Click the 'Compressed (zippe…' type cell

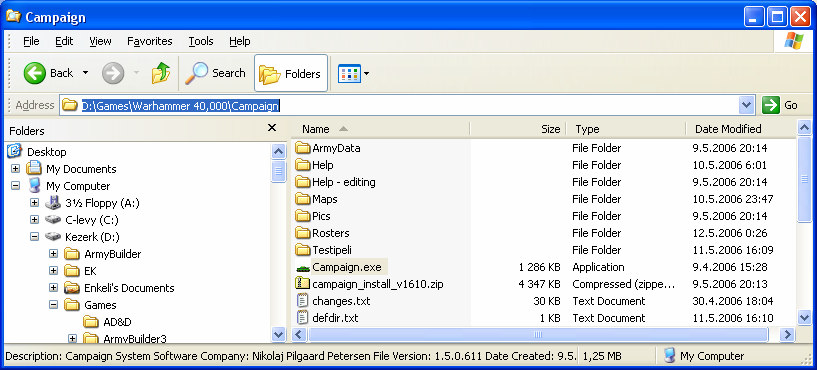pos(624,284)
